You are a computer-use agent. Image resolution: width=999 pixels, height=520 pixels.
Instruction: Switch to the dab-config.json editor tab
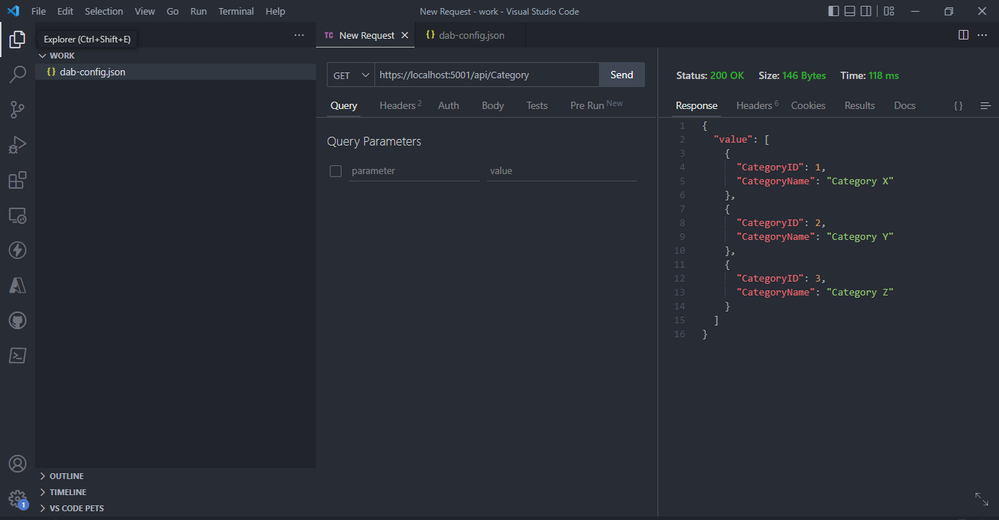pyautogui.click(x=470, y=35)
